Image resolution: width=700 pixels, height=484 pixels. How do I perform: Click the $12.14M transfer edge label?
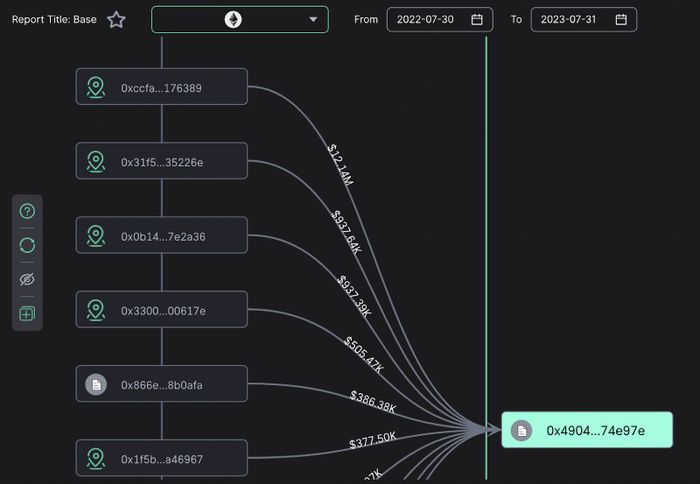(340, 164)
